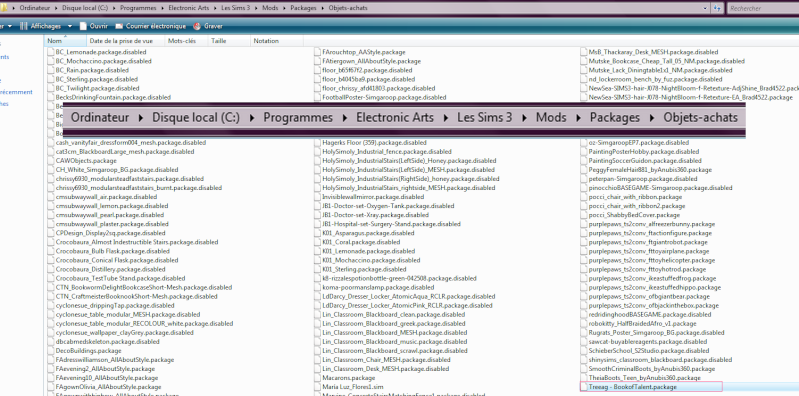The image size is (799, 396).
Task: Go to Programmes in the address bar
Action: [x=137, y=9]
